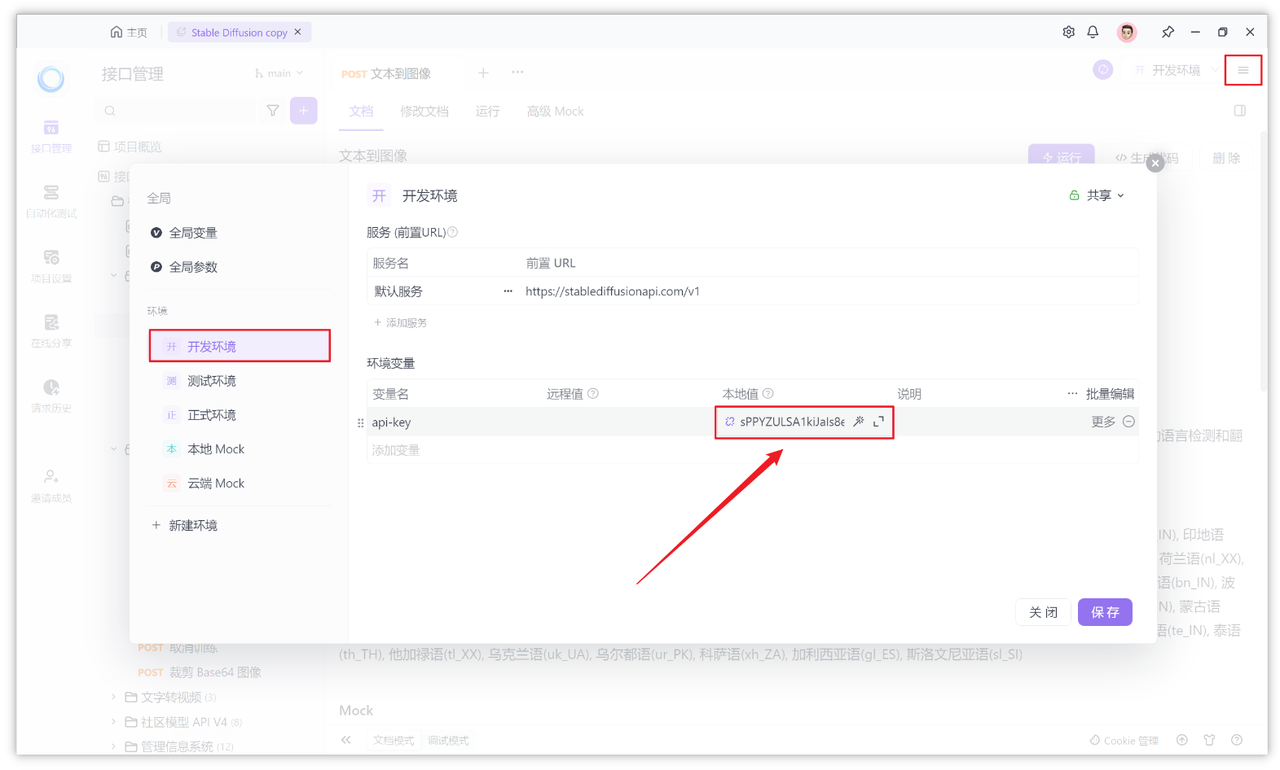1280x770 pixels.
Task: Click 添加变量 to add a variable
Action: (x=396, y=450)
